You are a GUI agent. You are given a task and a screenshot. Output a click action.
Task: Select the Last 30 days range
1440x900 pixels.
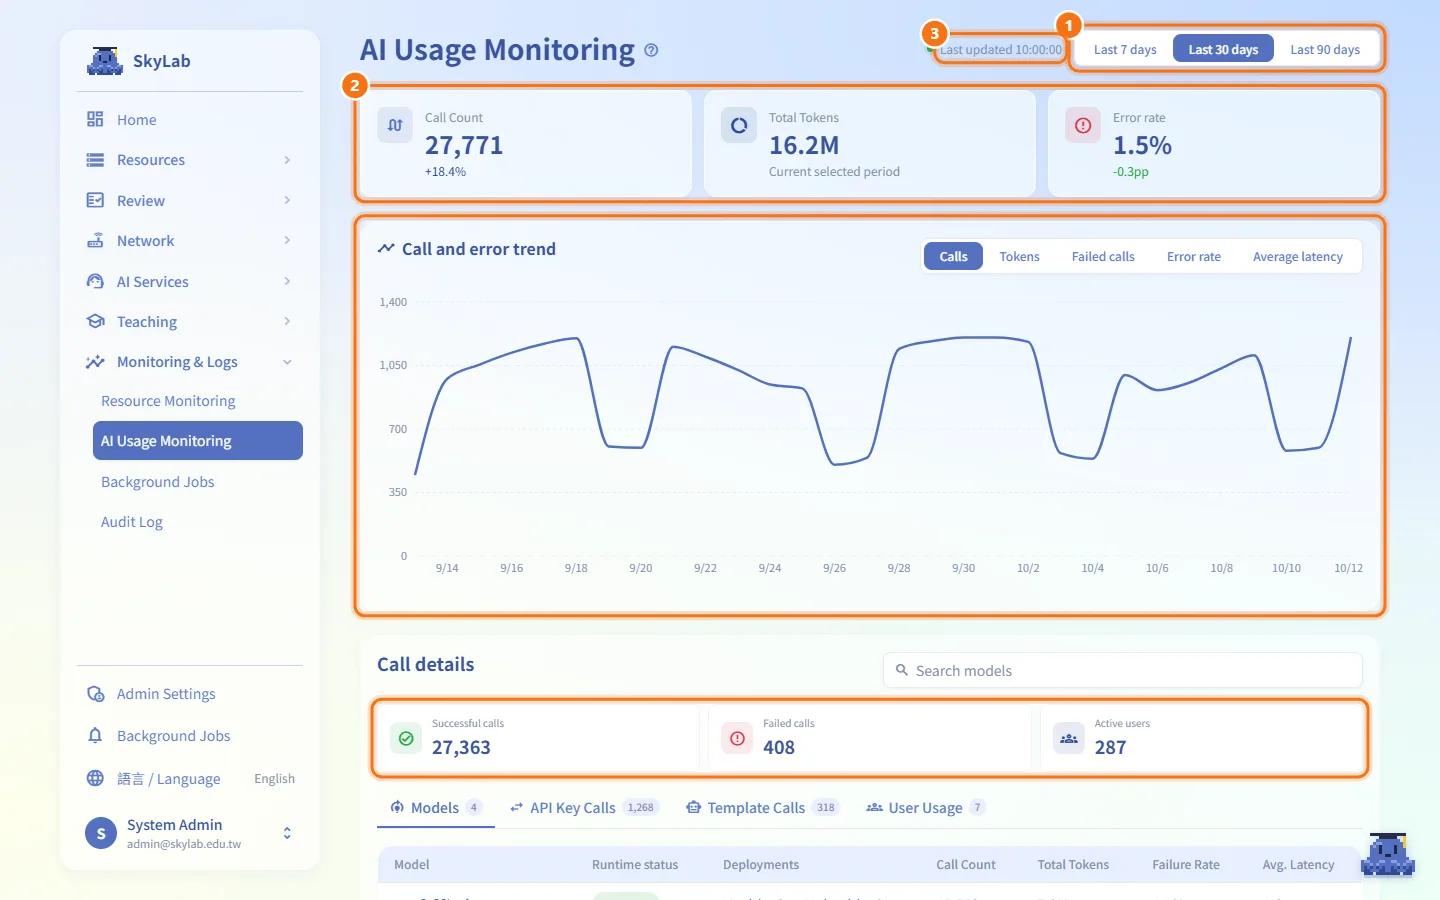1223,50
